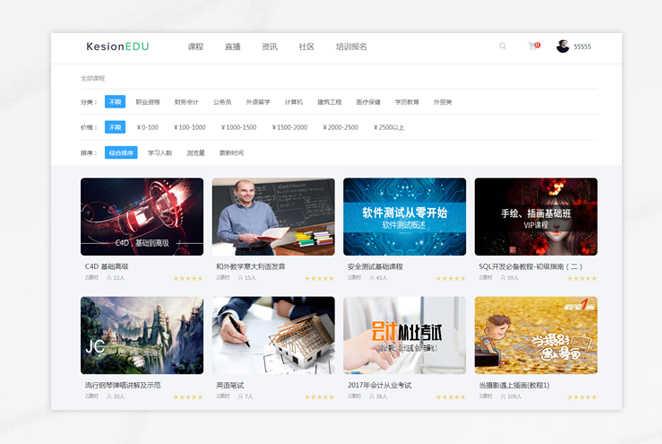This screenshot has width=662, height=444.
Task: Click the search magnifier icon in header
Action: click(x=503, y=46)
